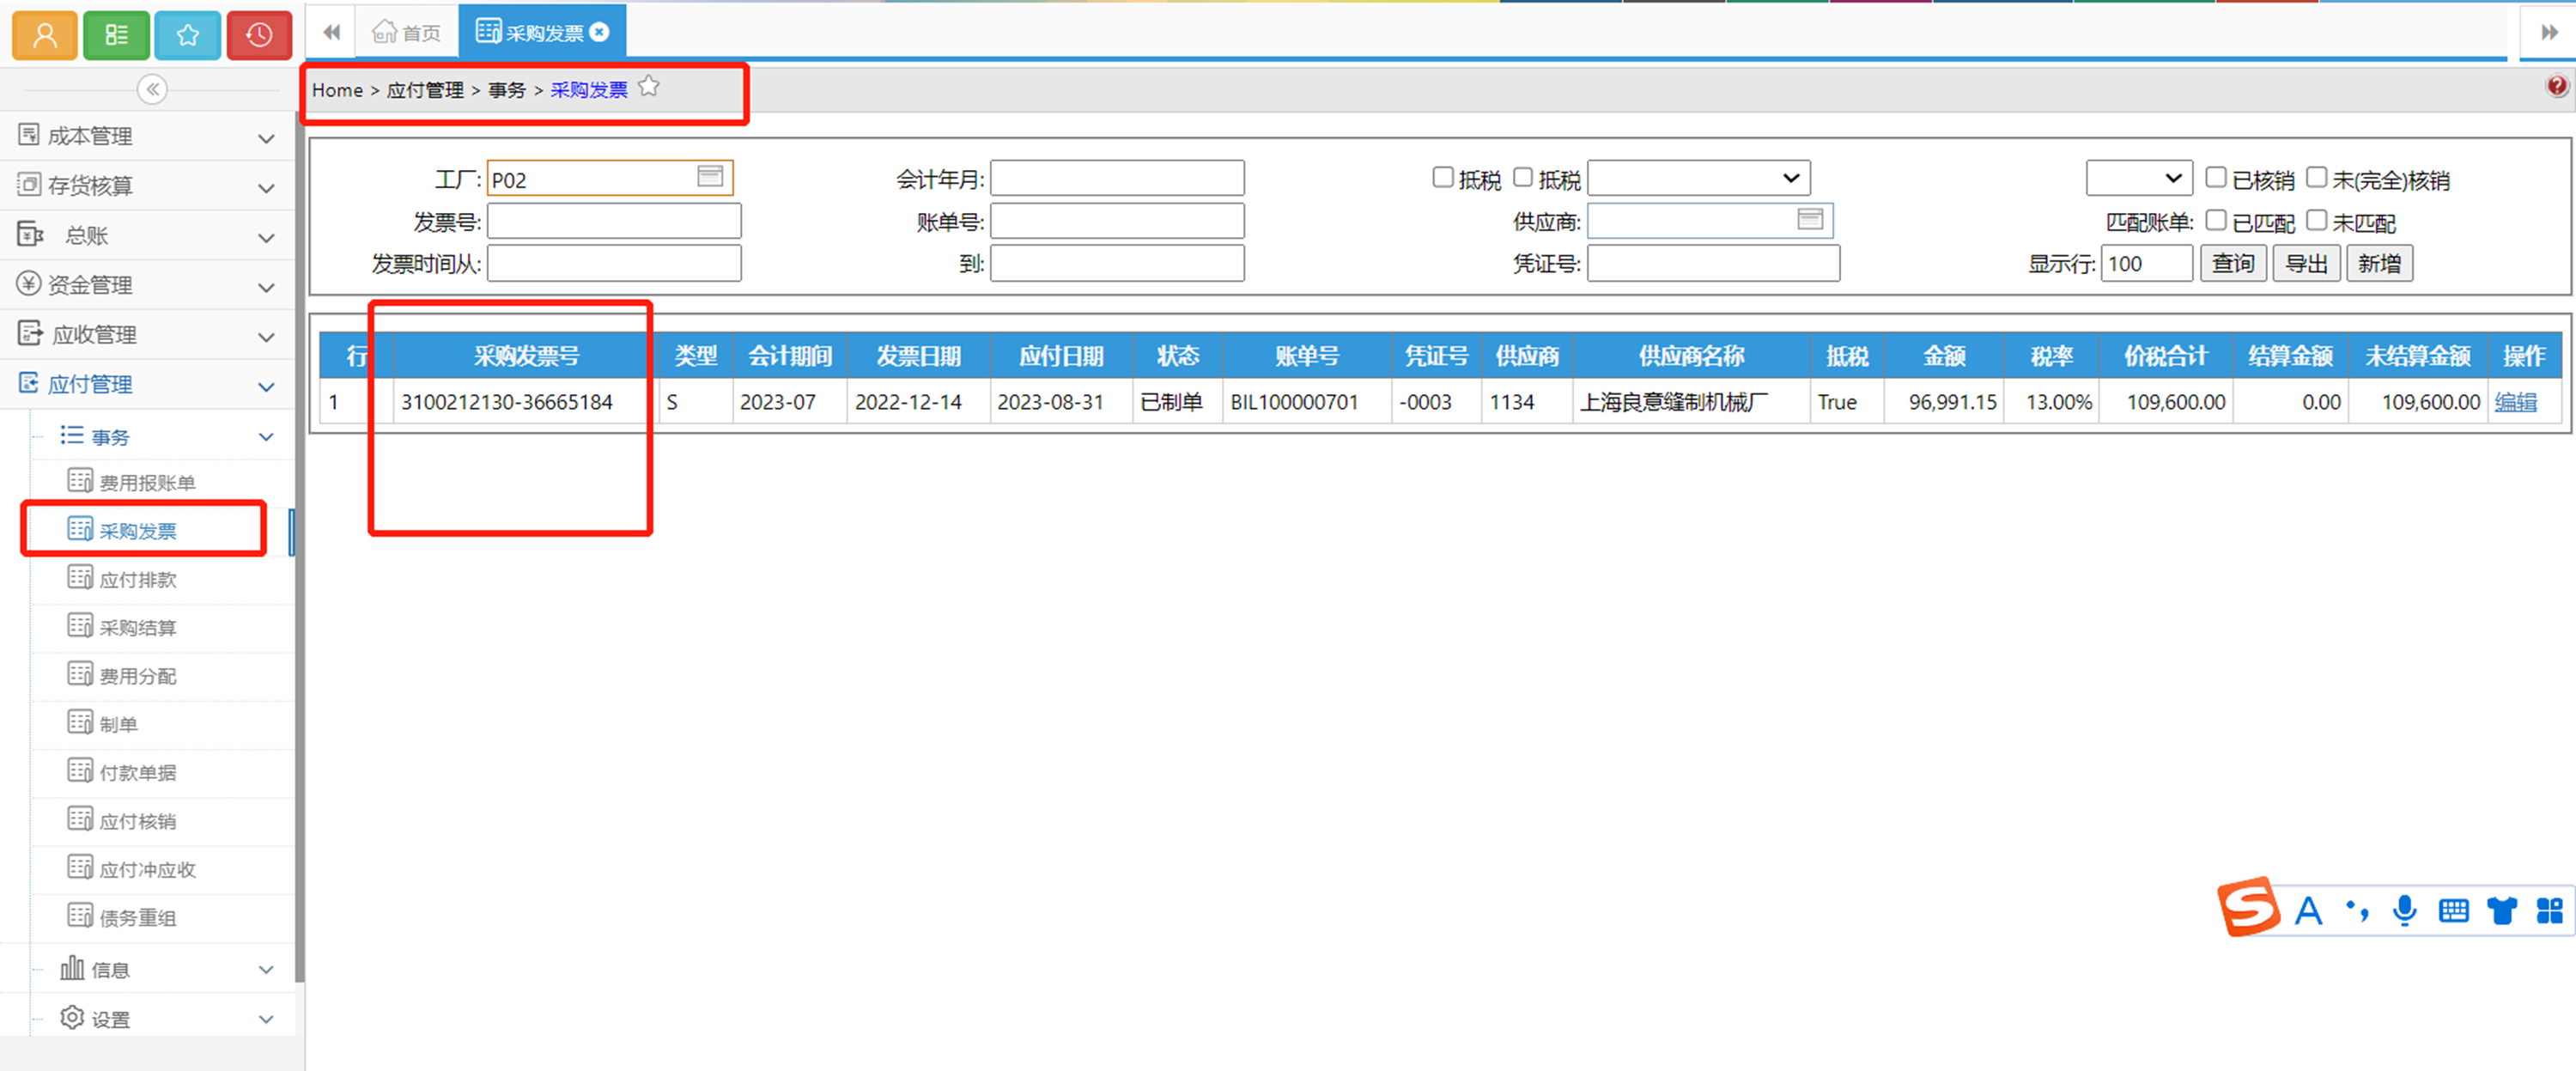Expand the 设置 submenu chevron
2576x1071 pixels.
click(266, 1019)
